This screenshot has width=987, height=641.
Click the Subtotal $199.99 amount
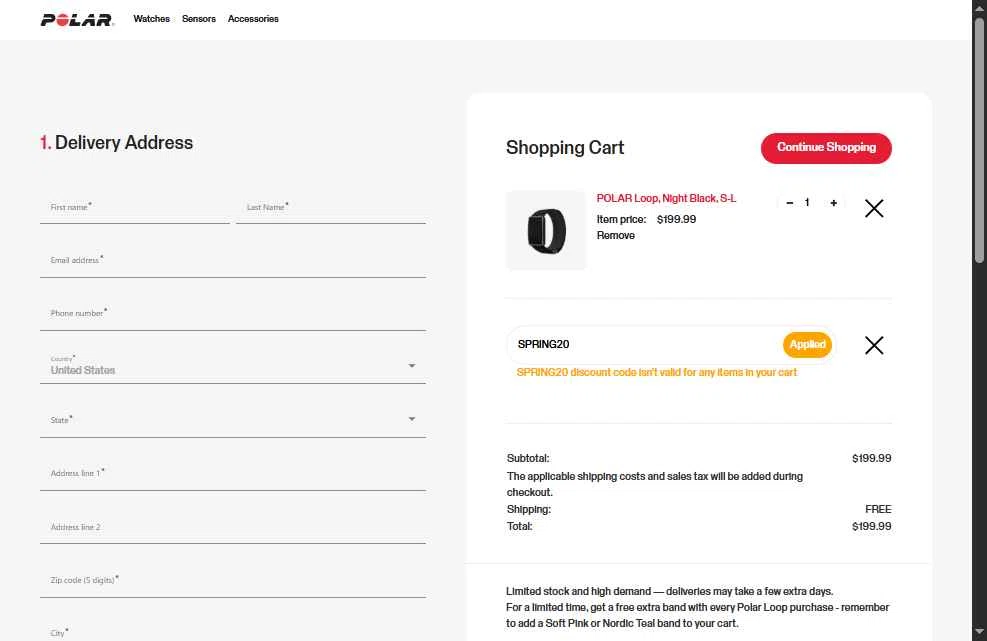pyautogui.click(x=871, y=458)
